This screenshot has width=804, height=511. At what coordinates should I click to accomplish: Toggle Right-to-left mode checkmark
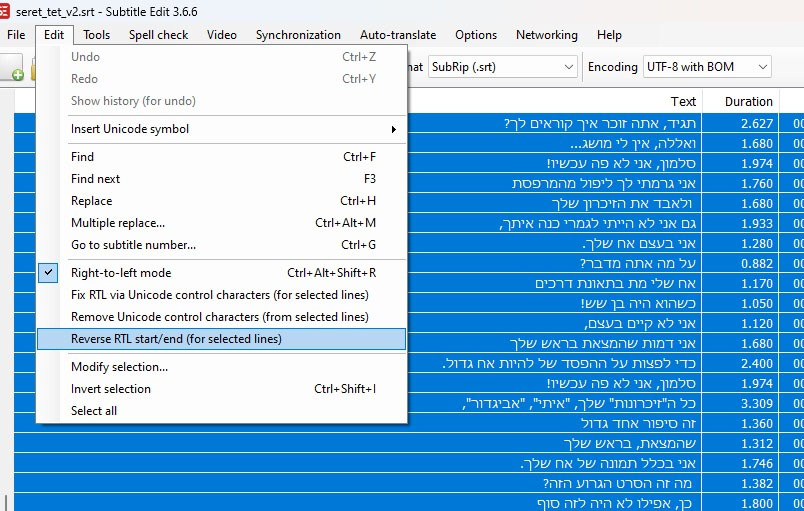[49, 273]
